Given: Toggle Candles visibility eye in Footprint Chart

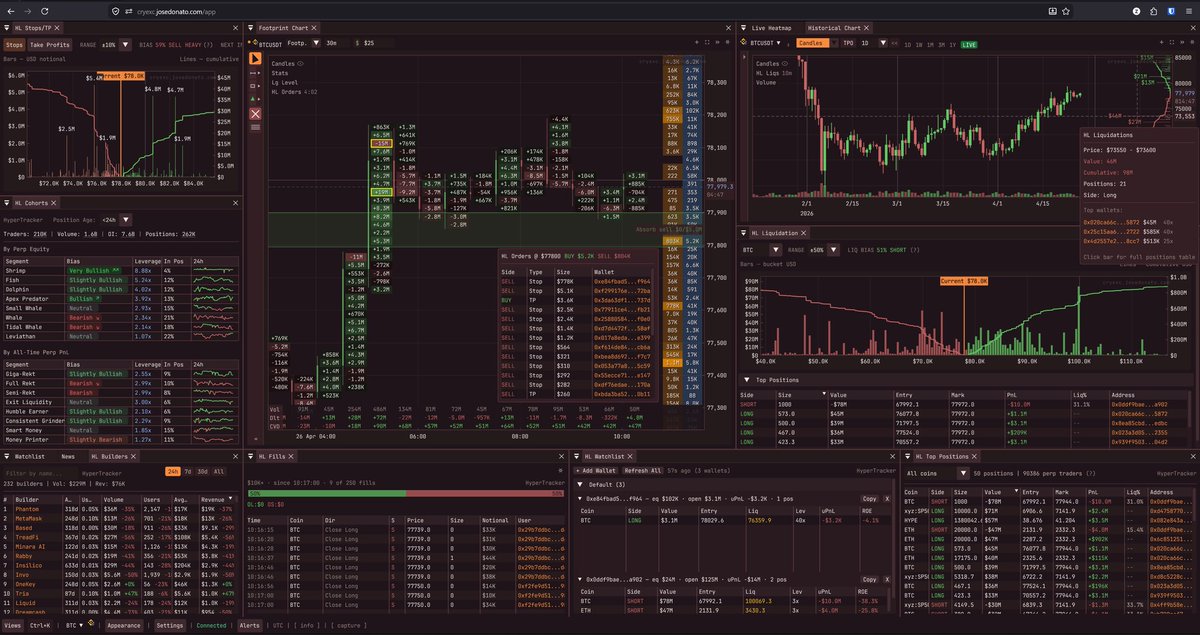Looking at the screenshot, I should point(301,63).
